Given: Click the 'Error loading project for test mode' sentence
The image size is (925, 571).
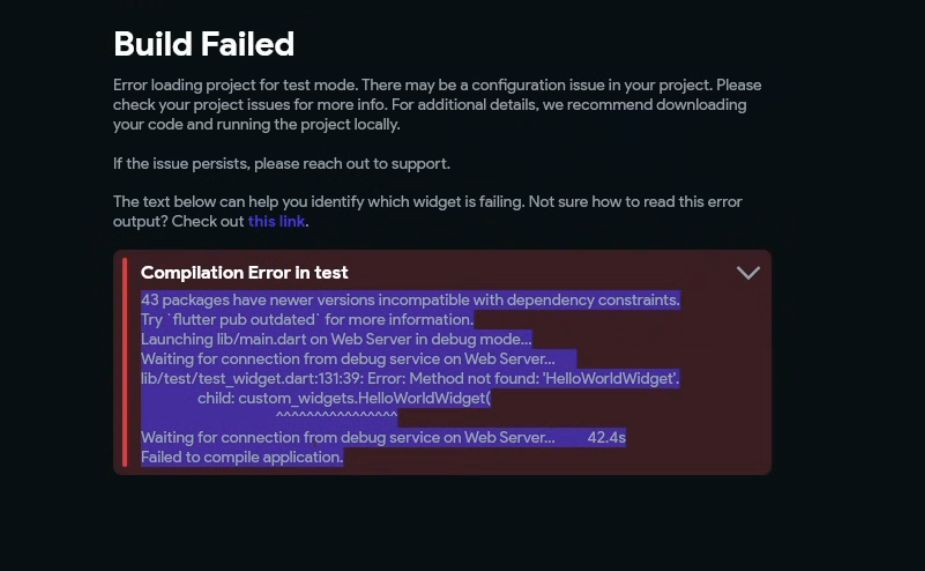Looking at the screenshot, I should pyautogui.click(x=235, y=86).
